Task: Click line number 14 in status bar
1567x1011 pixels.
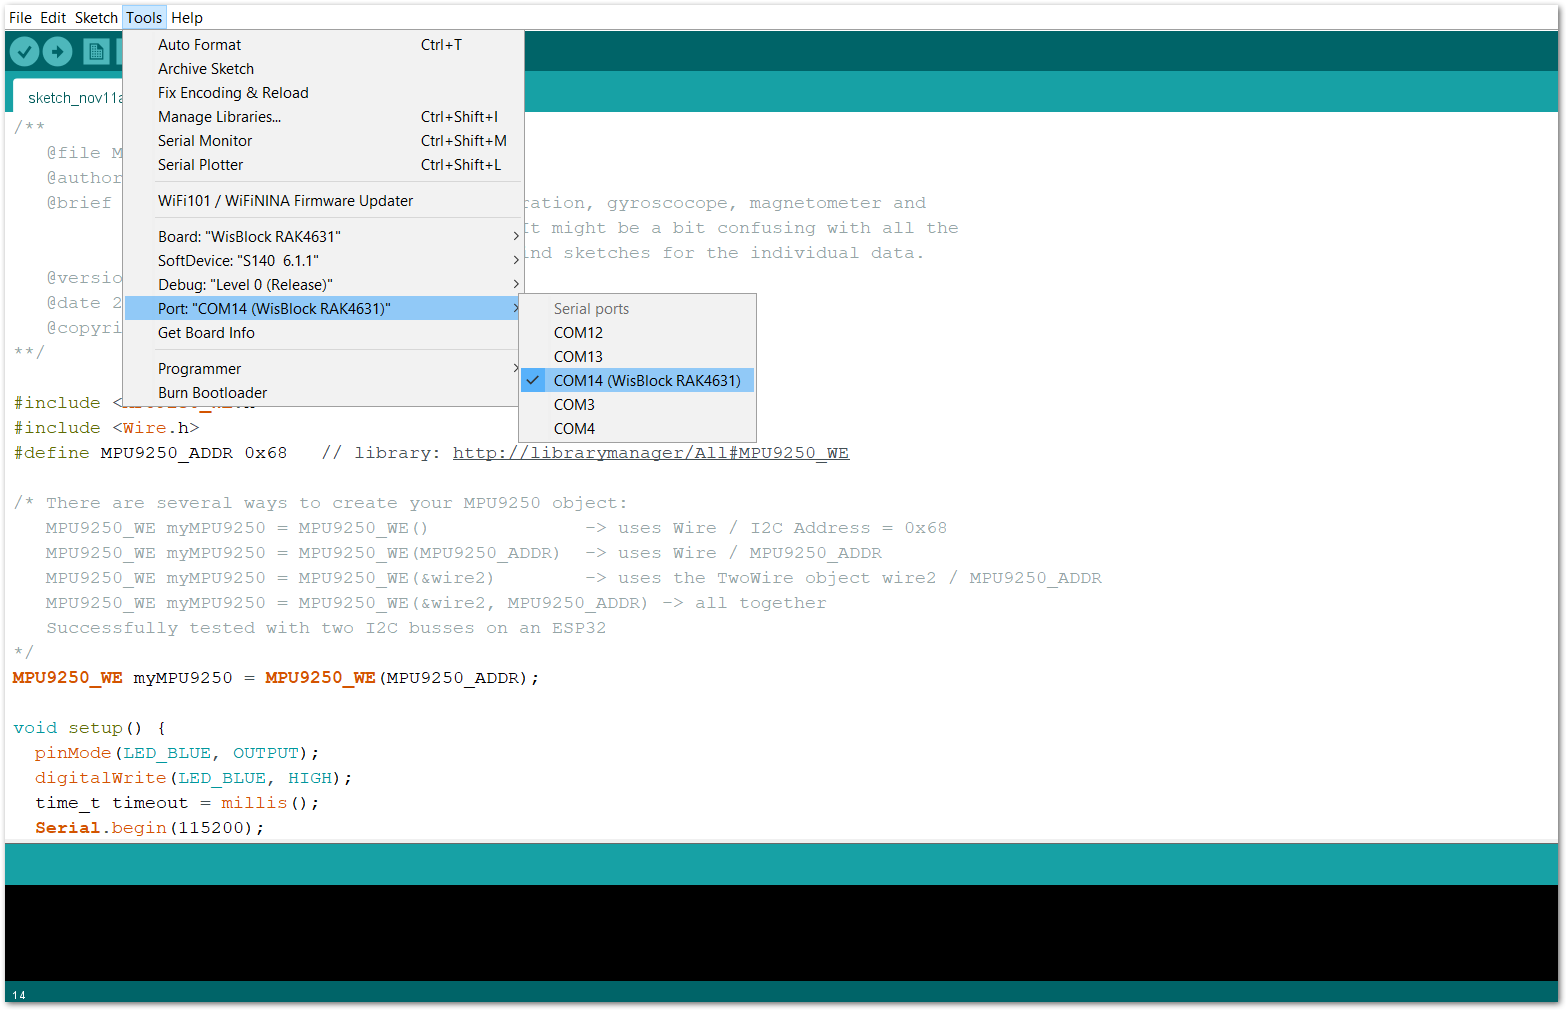Action: click(19, 995)
